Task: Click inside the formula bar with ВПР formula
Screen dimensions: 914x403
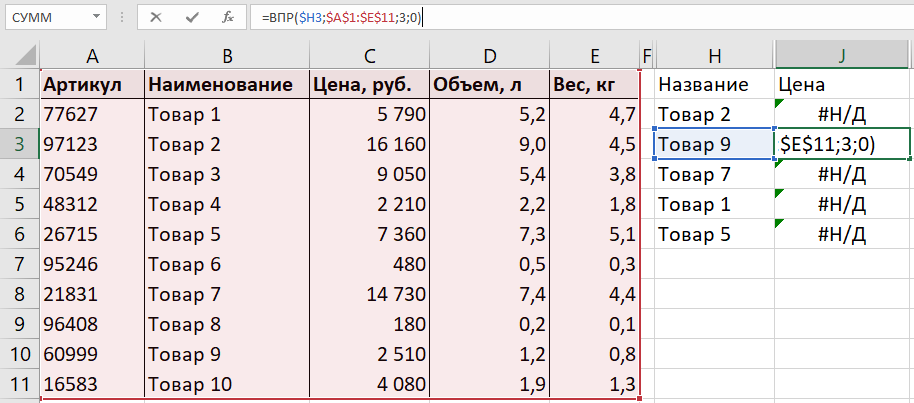Action: [x=600, y=17]
